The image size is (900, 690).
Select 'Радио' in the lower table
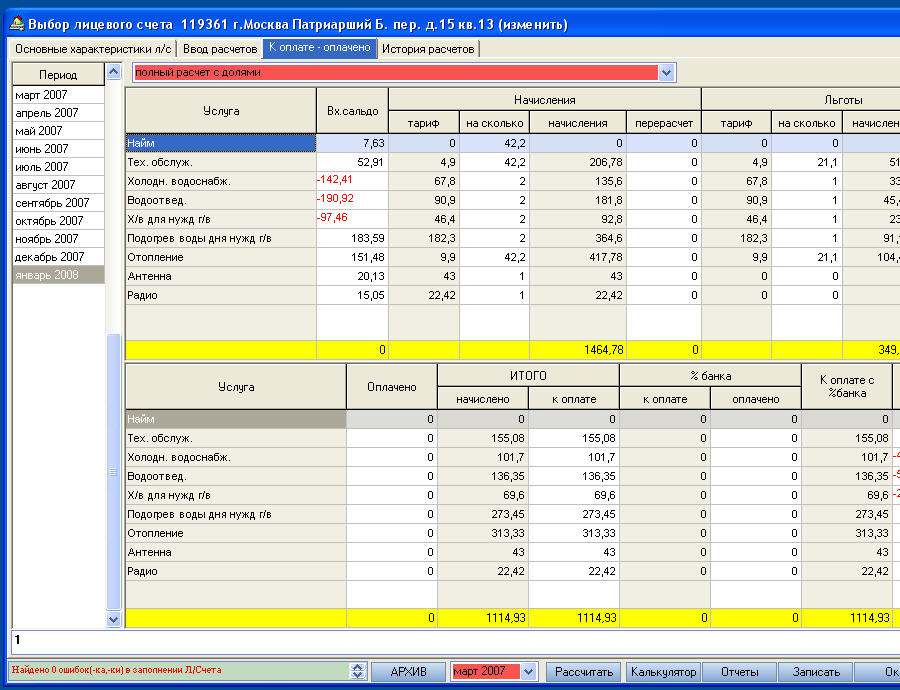[236, 571]
